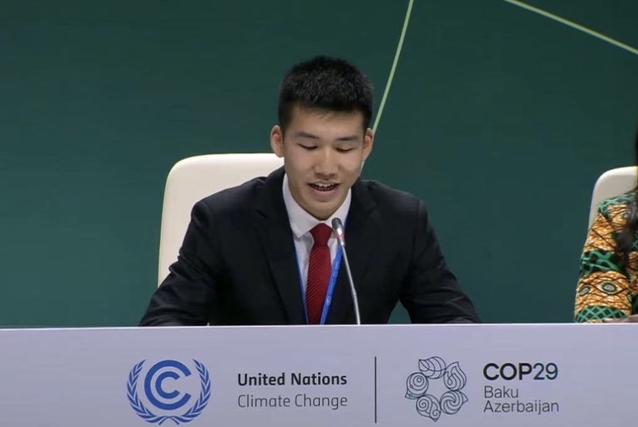This screenshot has width=638, height=427.
Task: Click the vertical divider line between logos
Action: pos(375,390)
